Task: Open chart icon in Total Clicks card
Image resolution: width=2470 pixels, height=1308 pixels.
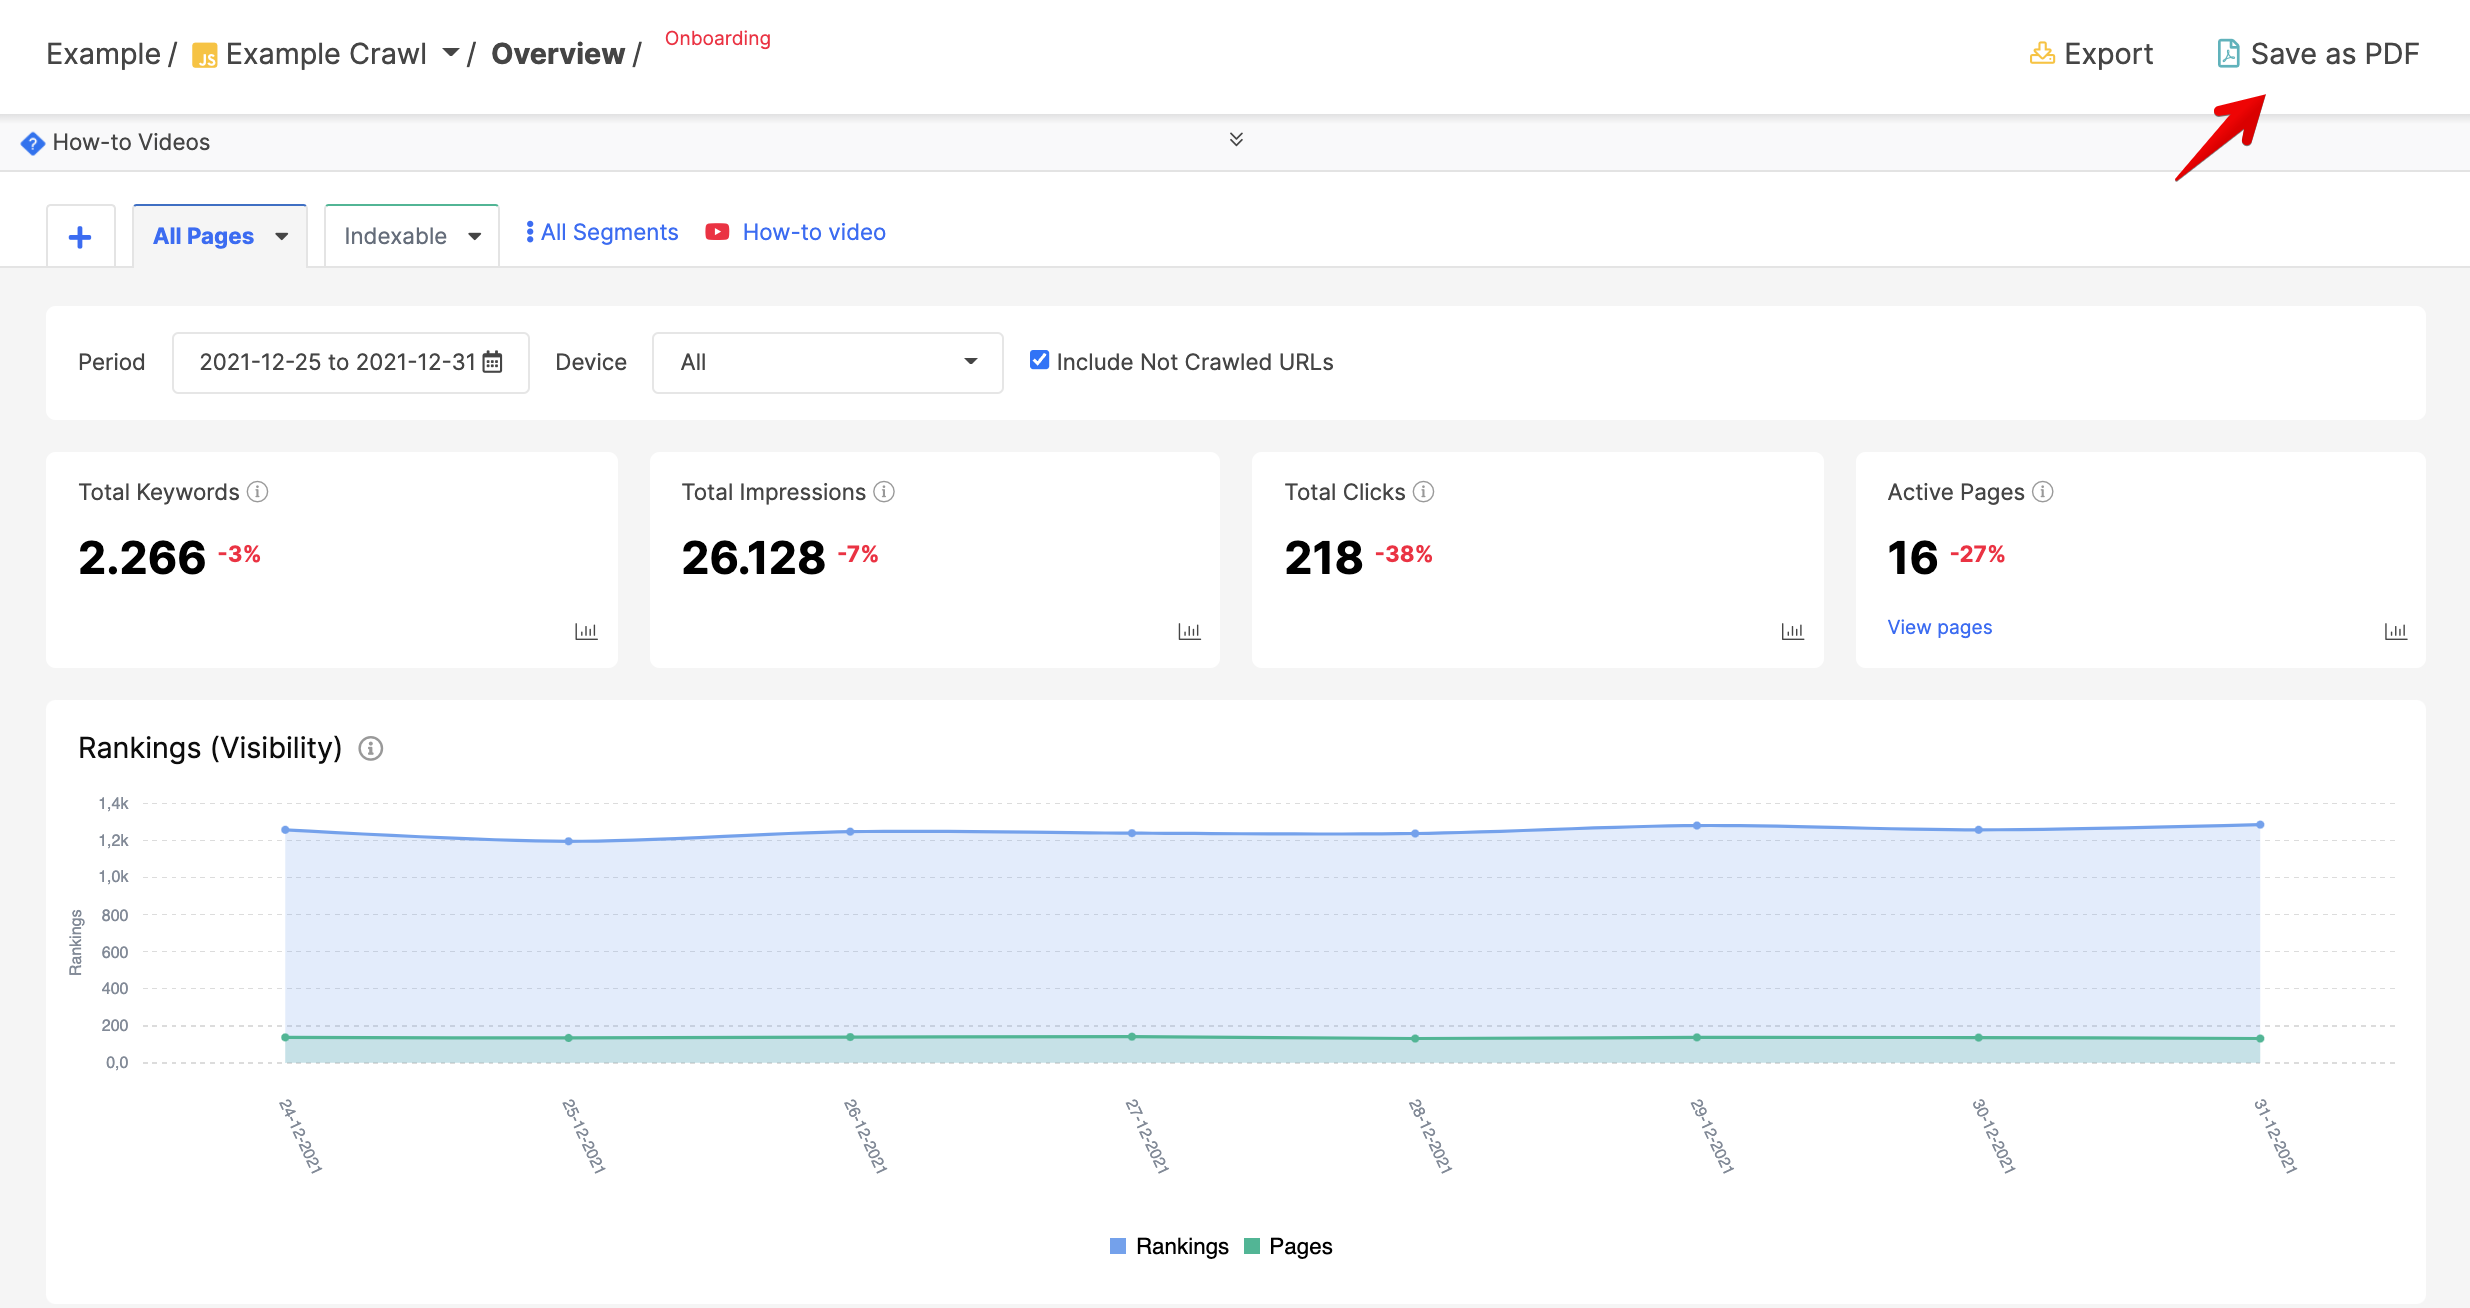Action: coord(1792,631)
